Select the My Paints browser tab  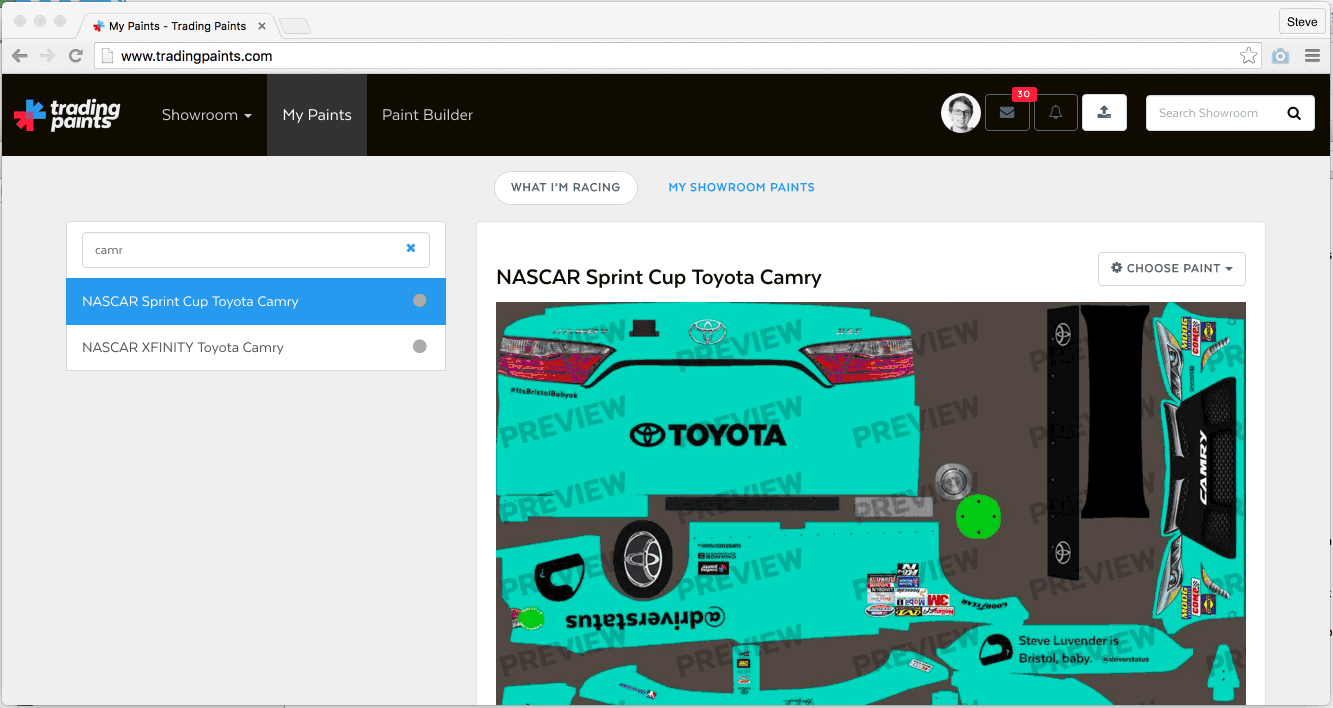tap(177, 26)
